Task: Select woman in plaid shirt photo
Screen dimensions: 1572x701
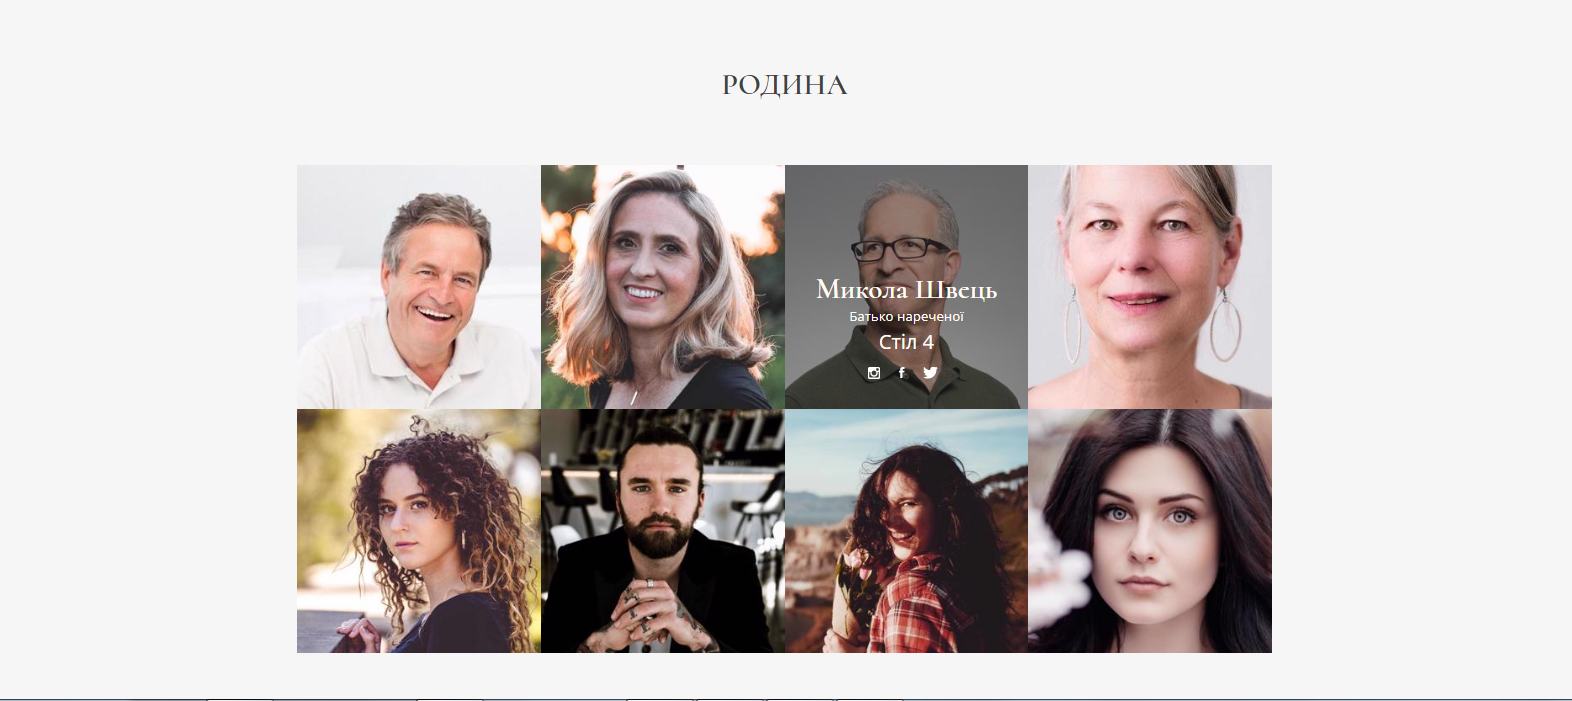Action: click(906, 531)
